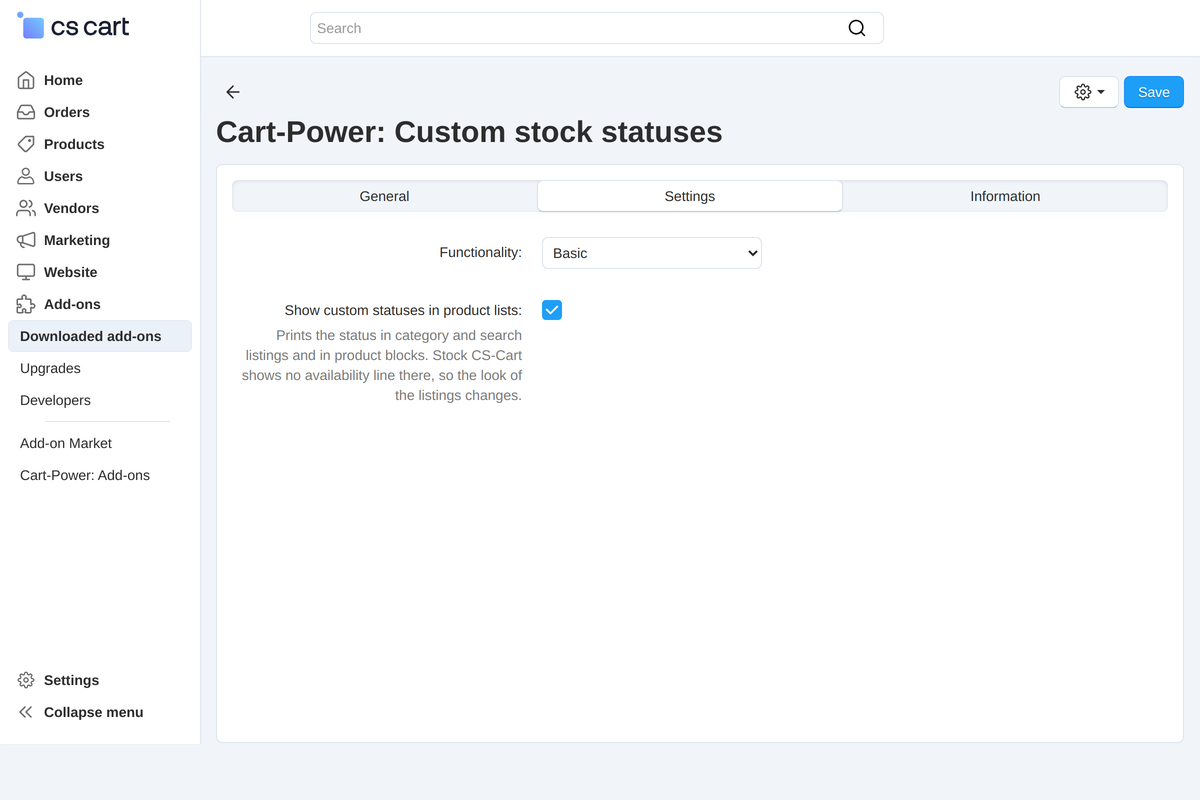Screen dimensions: 1200x800
Task: Click the CS-Cart logo
Action: click(73, 27)
